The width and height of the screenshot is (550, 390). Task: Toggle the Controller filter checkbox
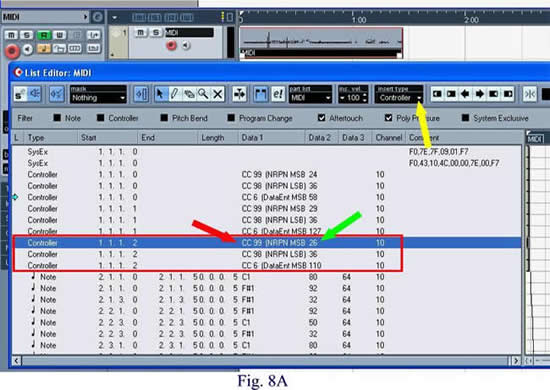point(101,118)
